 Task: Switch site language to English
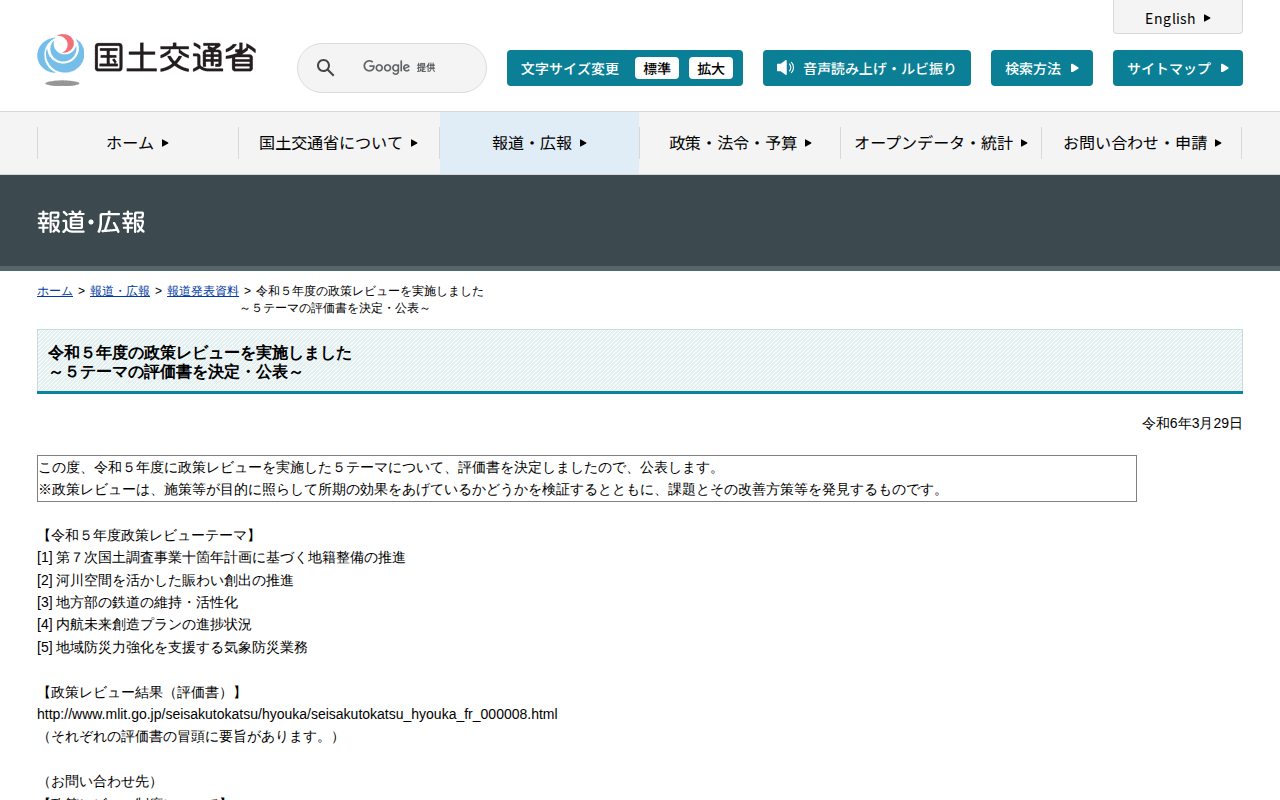[x=1177, y=18]
